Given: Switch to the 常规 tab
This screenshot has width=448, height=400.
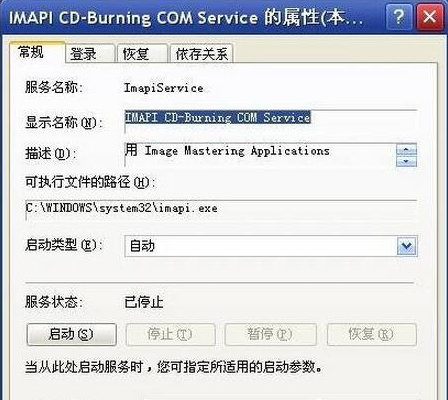Looking at the screenshot, I should point(37,52).
